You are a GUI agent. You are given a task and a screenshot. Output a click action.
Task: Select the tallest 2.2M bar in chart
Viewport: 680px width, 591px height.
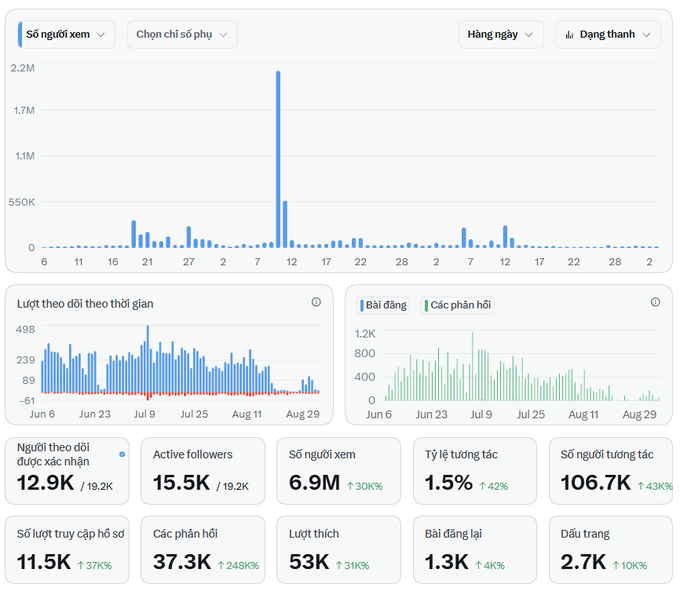point(278,159)
